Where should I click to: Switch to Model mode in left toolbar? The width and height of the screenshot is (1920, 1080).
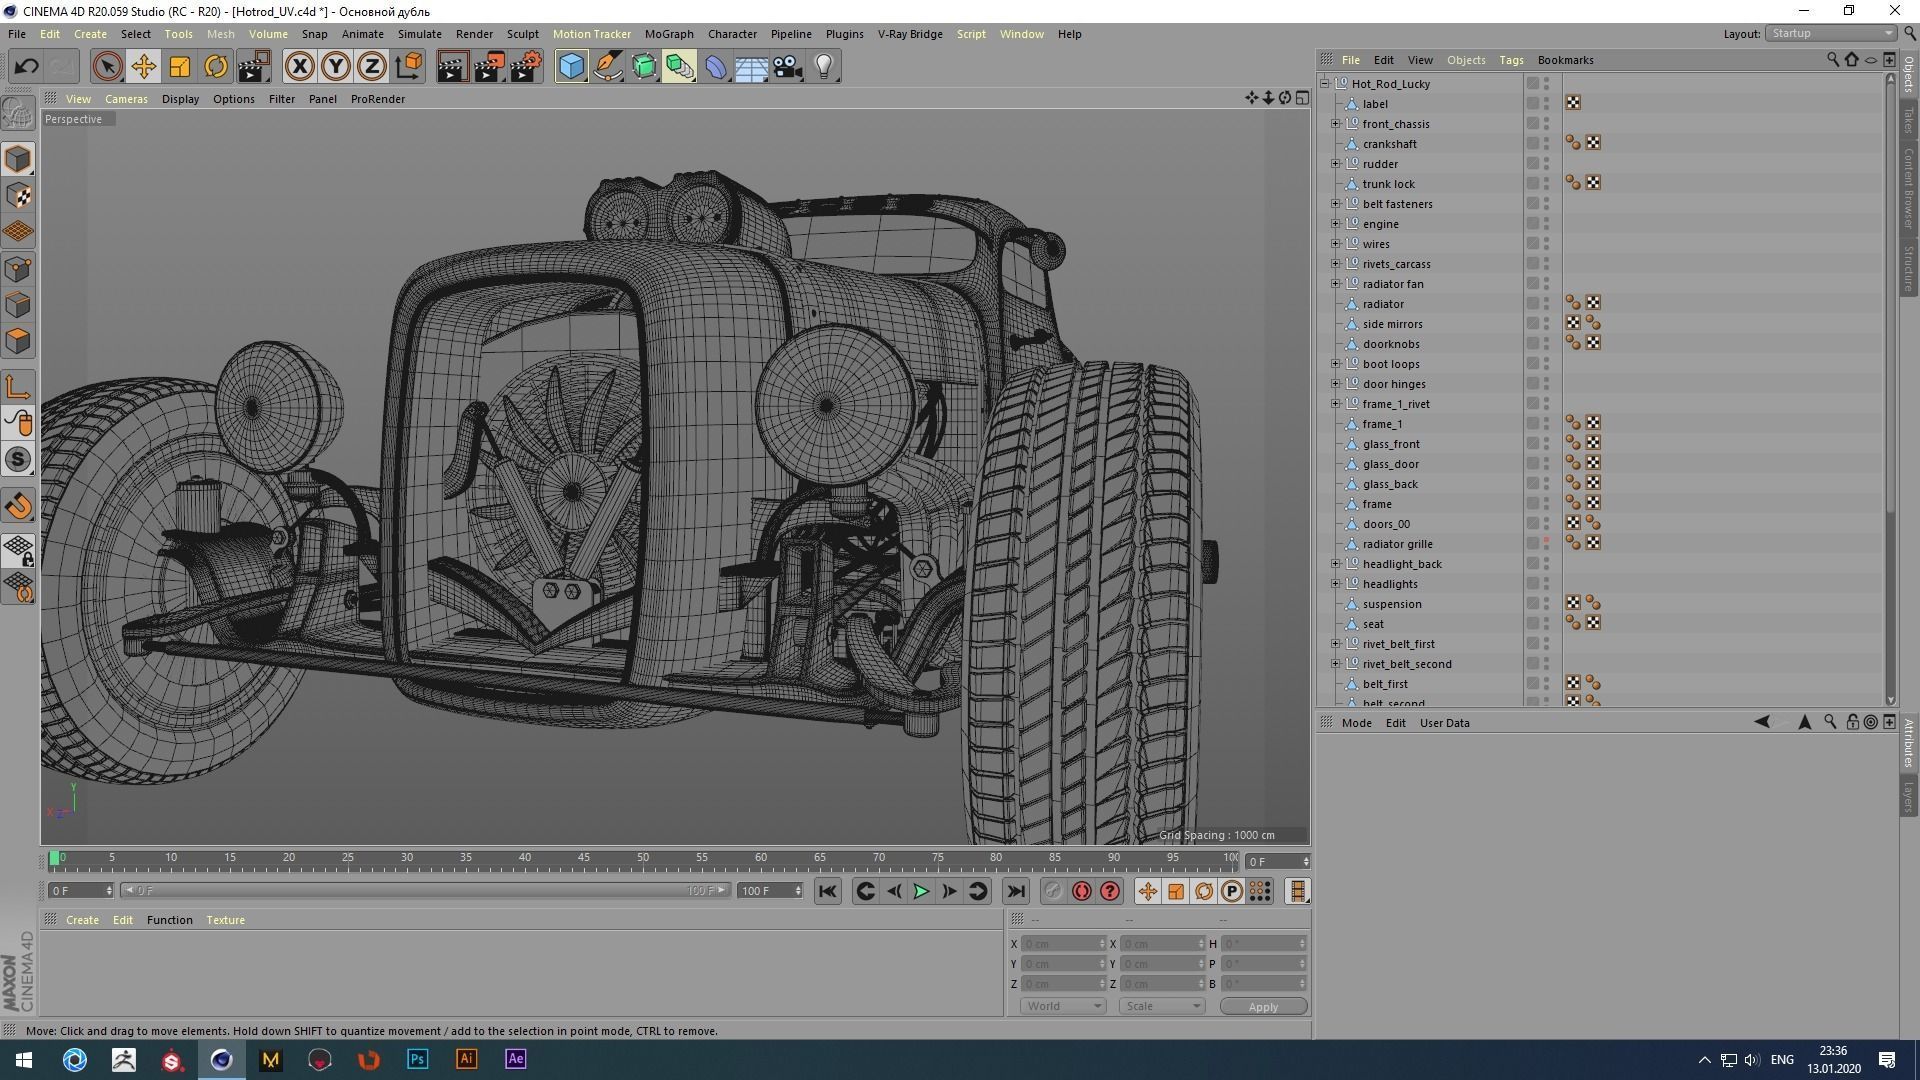pyautogui.click(x=18, y=160)
